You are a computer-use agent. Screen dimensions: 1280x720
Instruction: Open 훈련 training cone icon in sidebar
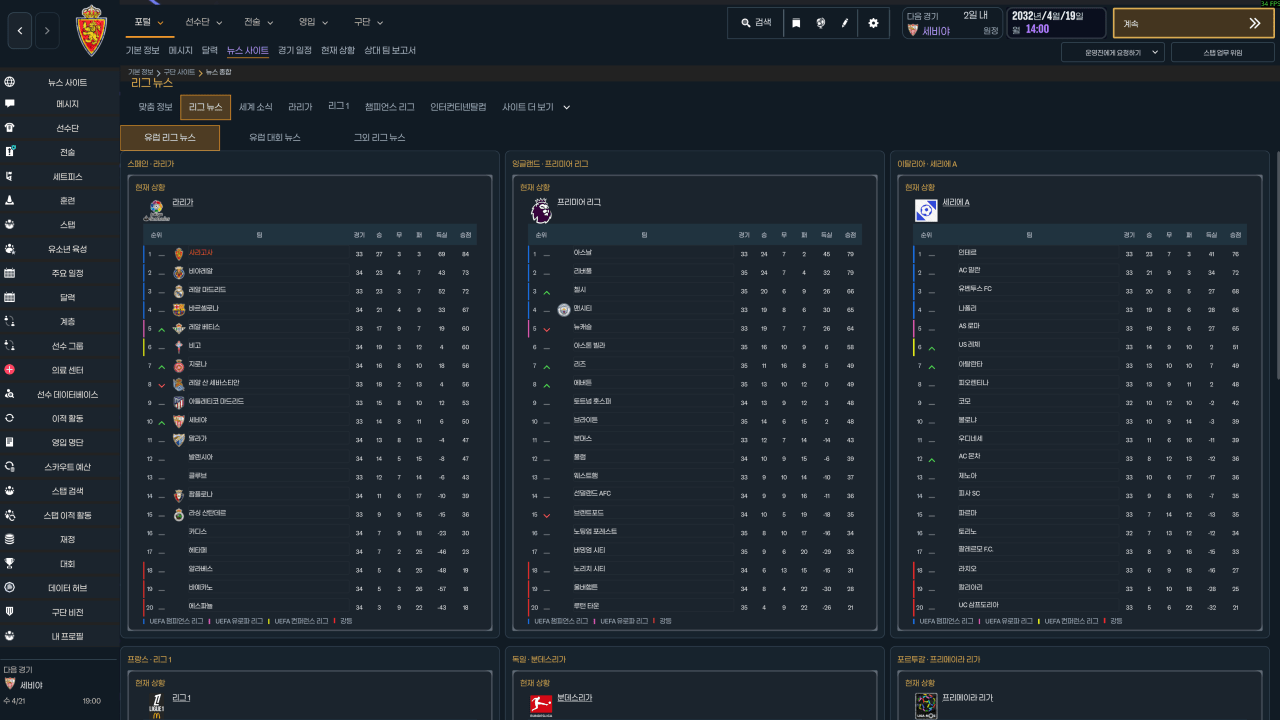[x=10, y=200]
